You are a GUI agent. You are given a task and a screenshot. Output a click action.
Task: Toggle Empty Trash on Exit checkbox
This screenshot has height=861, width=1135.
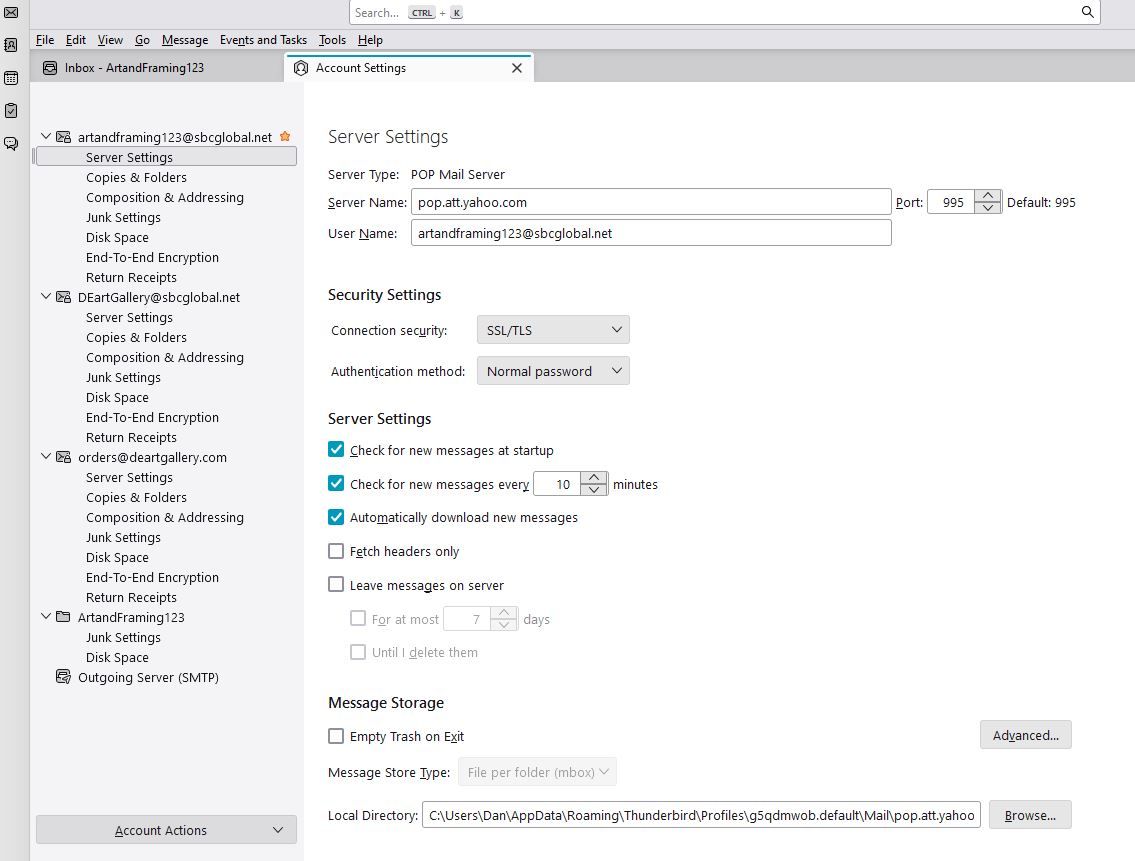pyautogui.click(x=336, y=736)
